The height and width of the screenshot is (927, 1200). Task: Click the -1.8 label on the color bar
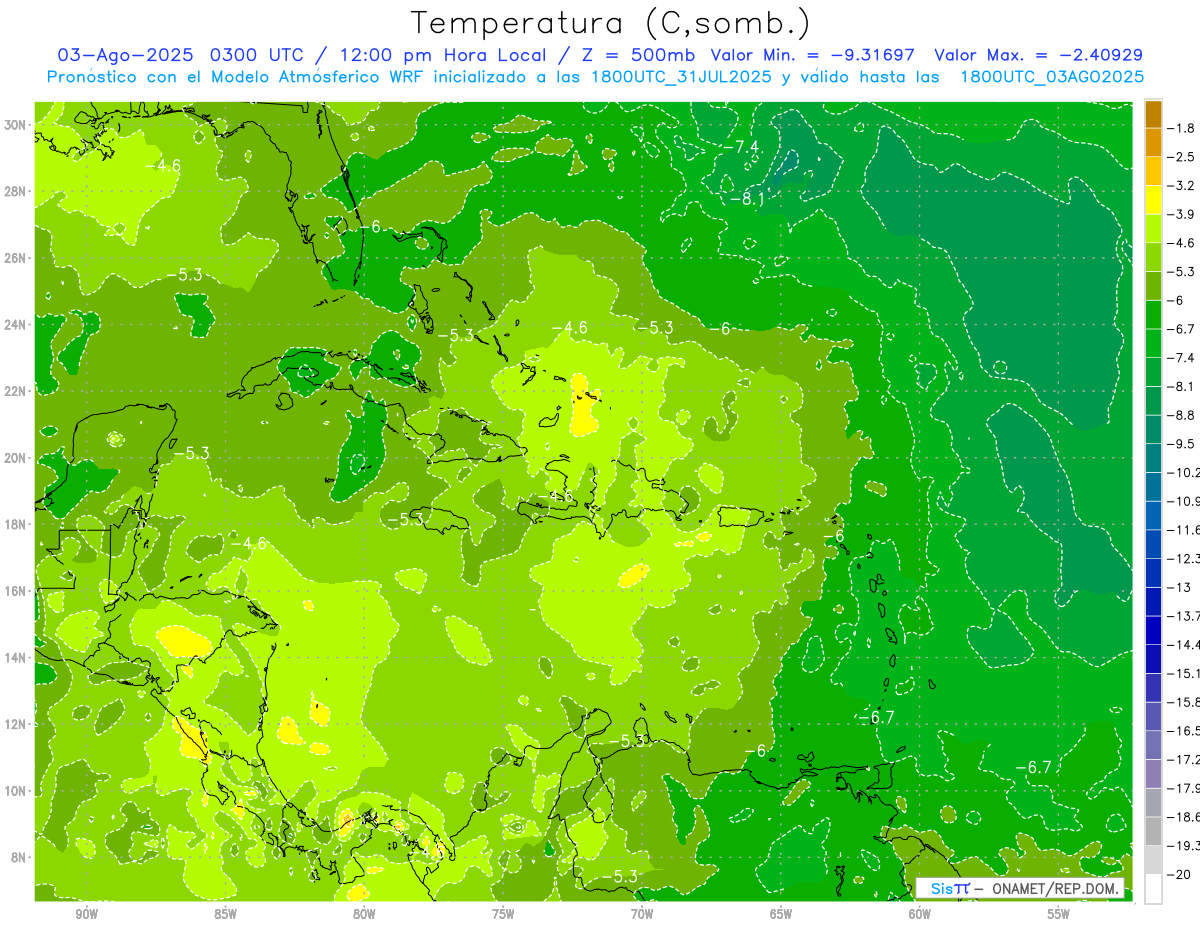point(1181,128)
